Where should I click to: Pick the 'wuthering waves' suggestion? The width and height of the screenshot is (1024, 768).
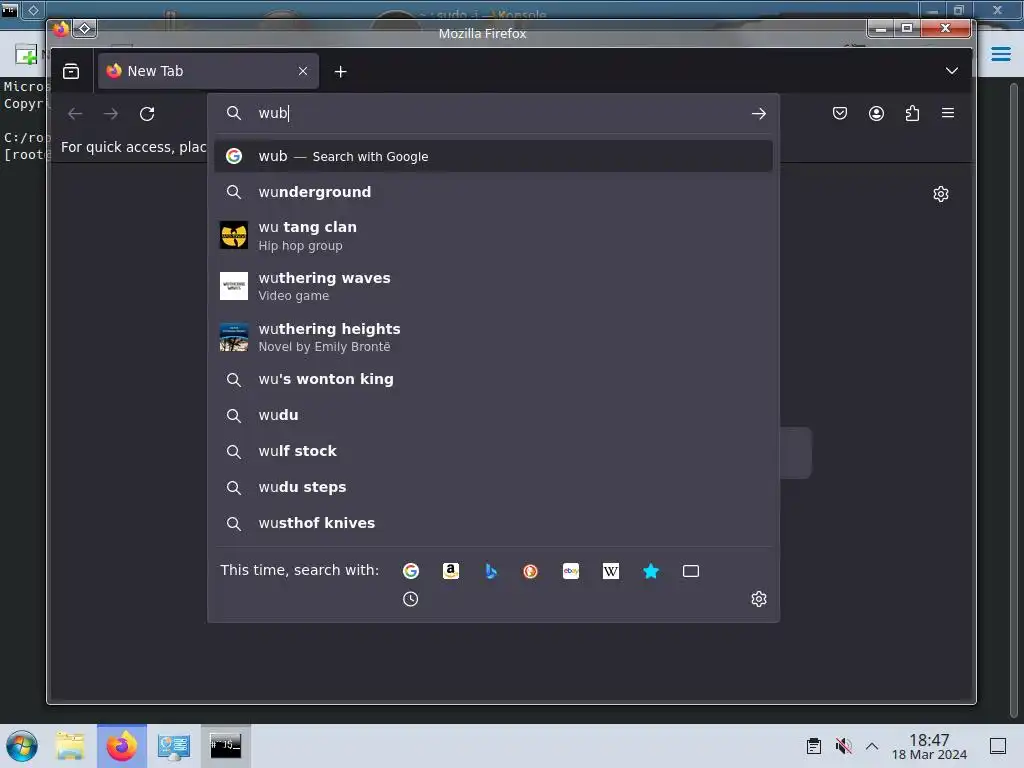point(493,286)
